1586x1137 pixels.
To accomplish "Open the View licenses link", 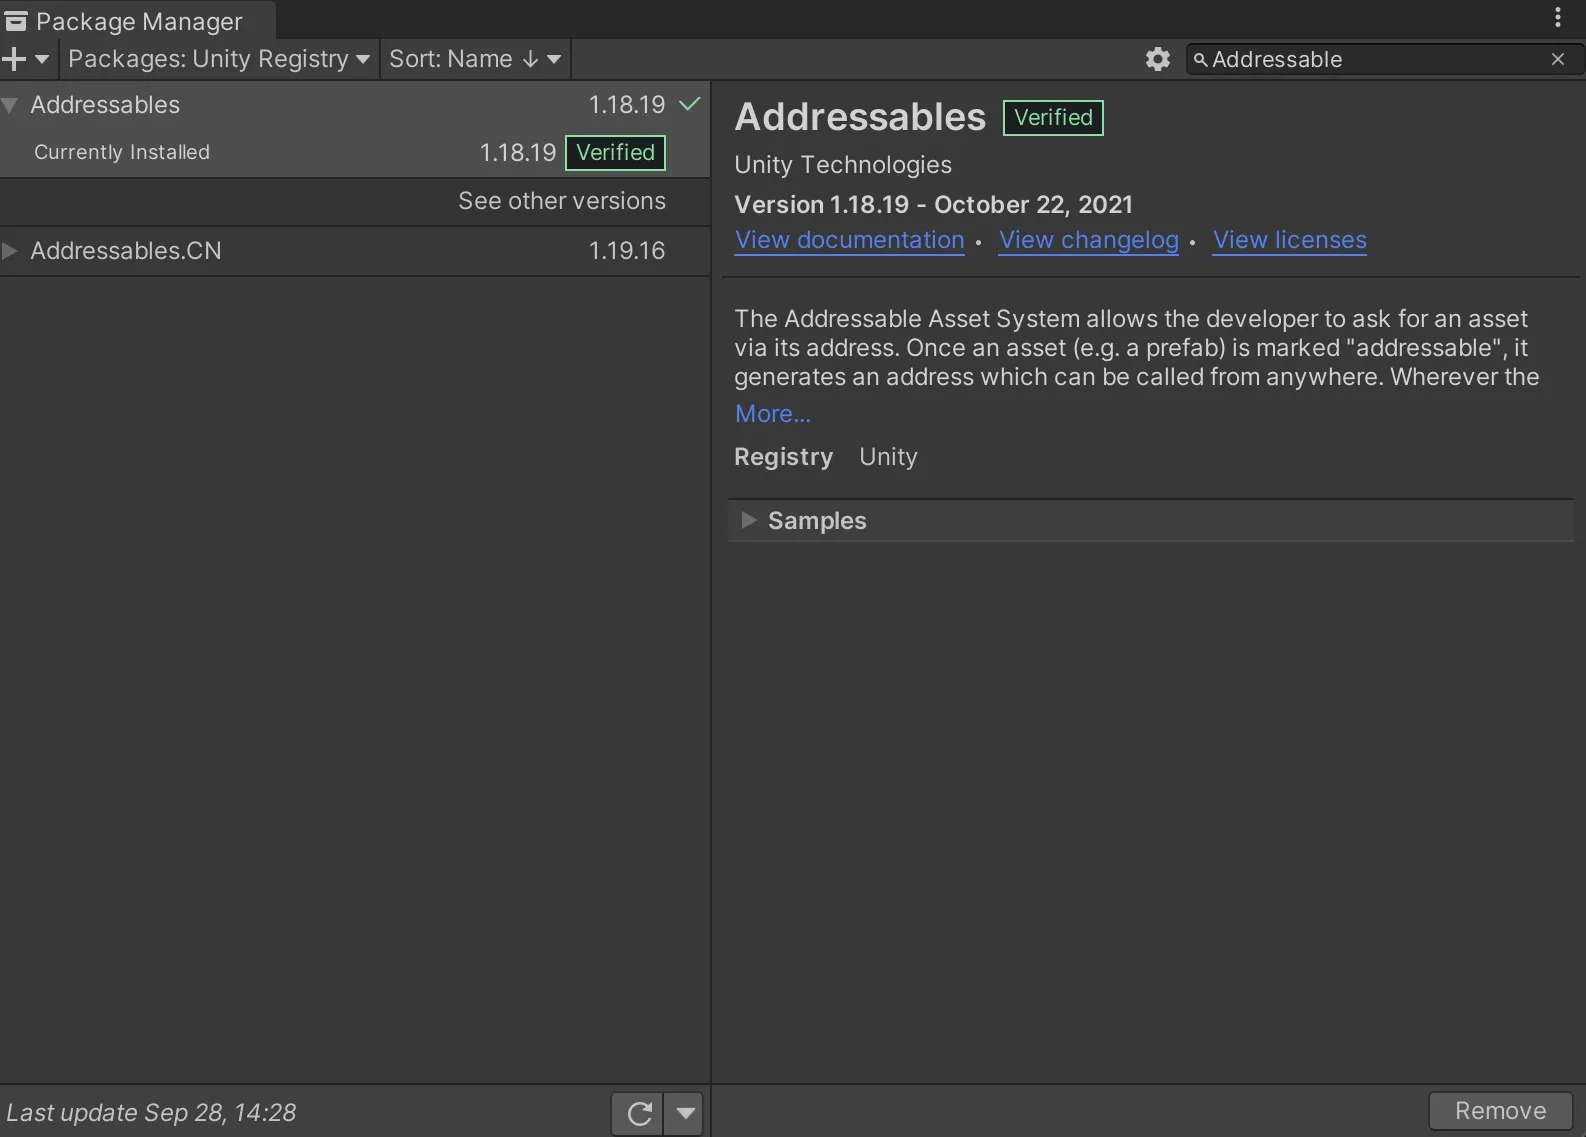I will pos(1290,240).
